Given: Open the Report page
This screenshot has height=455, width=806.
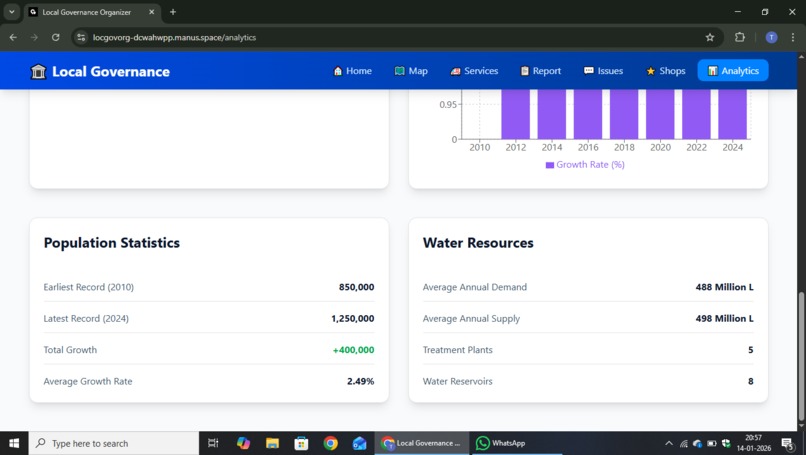Looking at the screenshot, I should click(x=540, y=71).
